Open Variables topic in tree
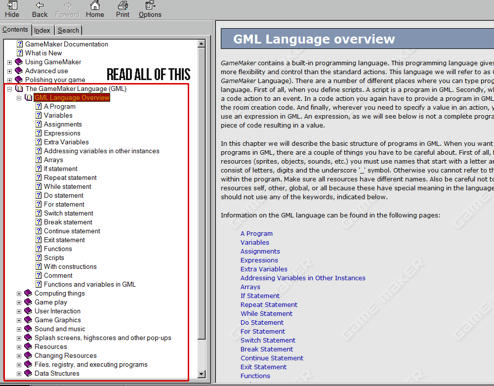 pos(58,115)
